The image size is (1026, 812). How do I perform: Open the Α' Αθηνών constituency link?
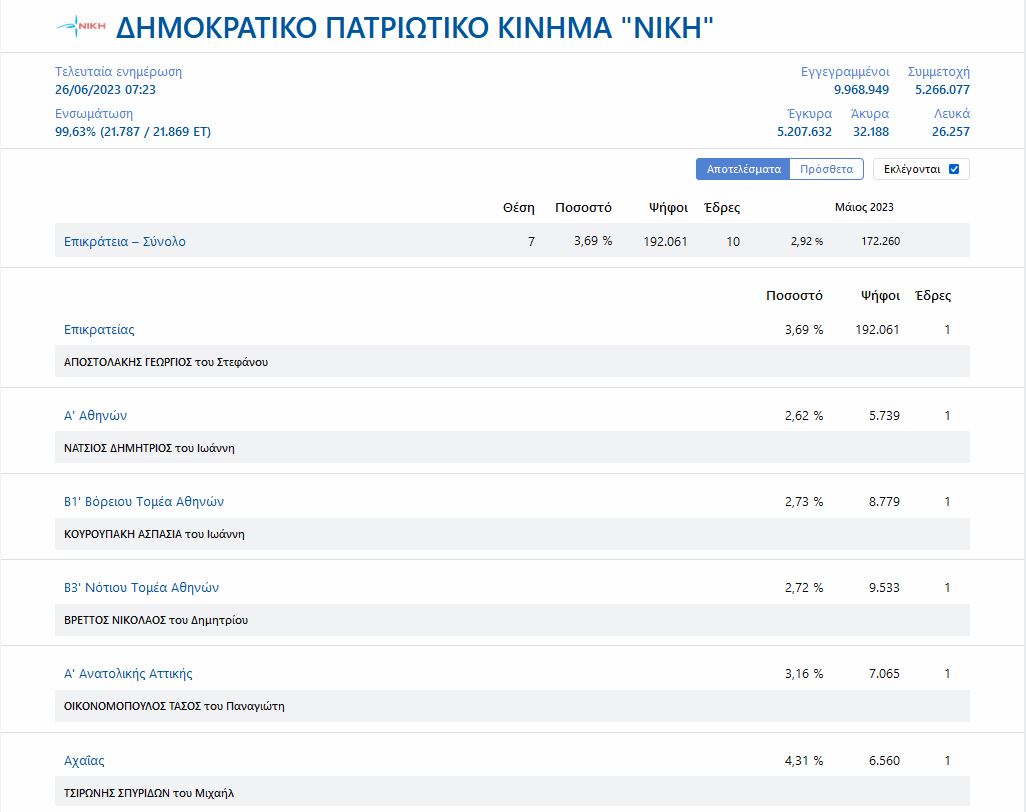(95, 415)
